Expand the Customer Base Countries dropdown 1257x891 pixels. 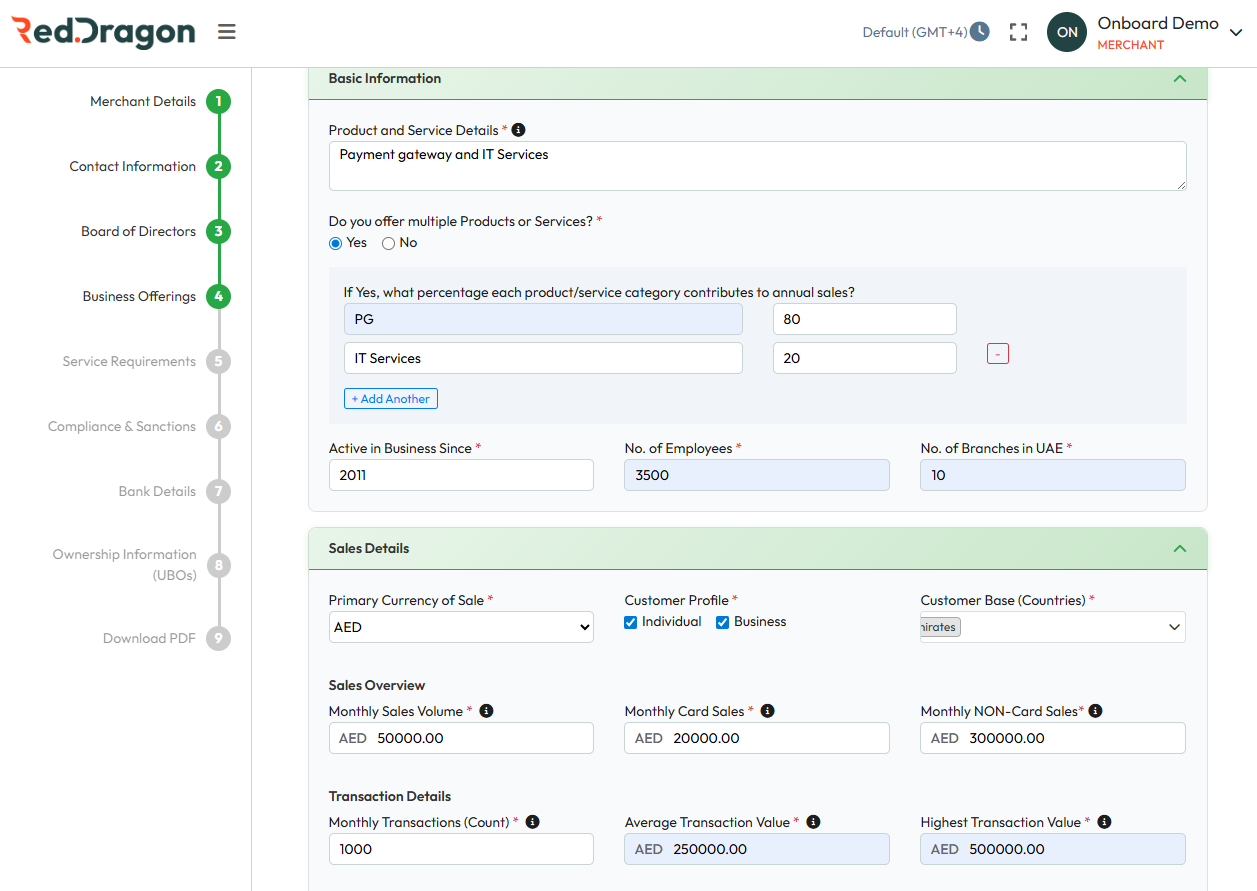(1173, 627)
